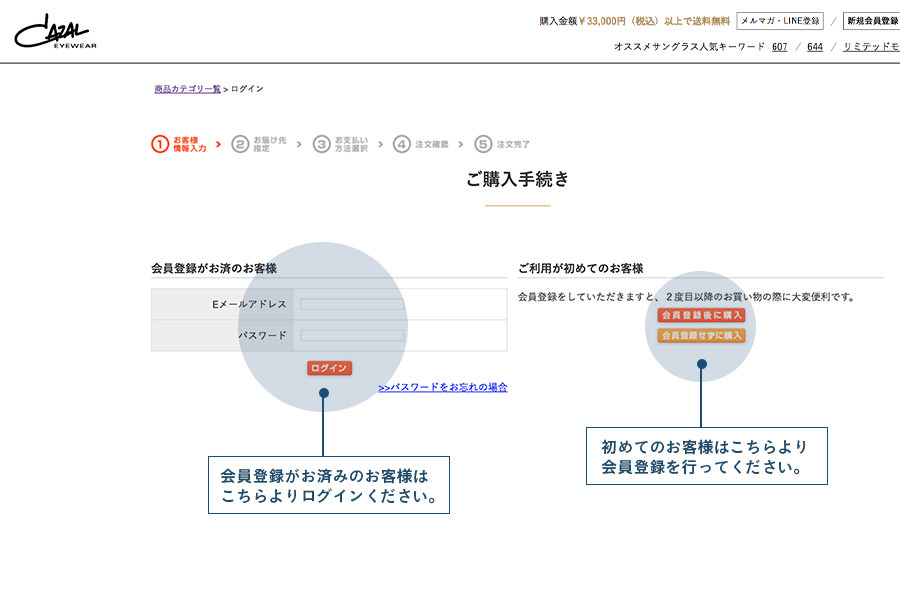Open >>パスワードをお忘れの場合 link
This screenshot has height=600, width=900.
(x=443, y=387)
